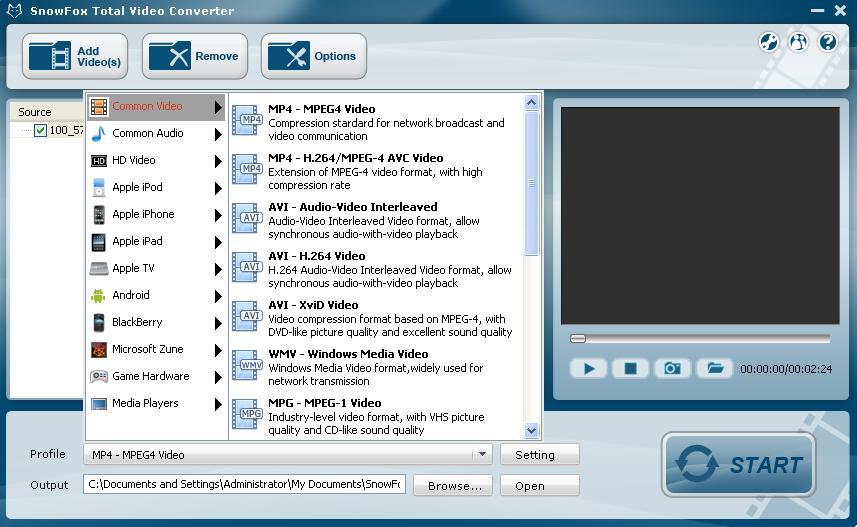Click the Apple TV box icon
This screenshot has height=527, width=857.
[x=99, y=268]
